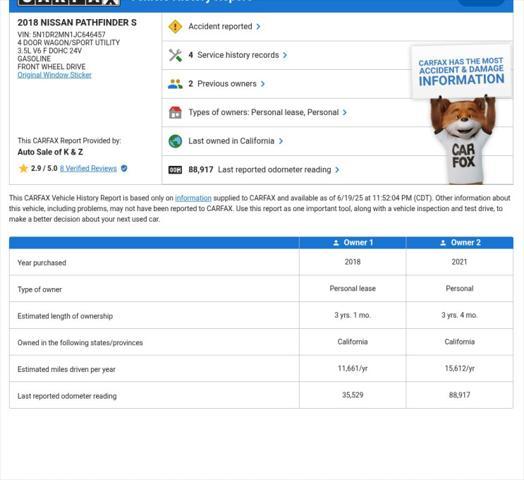Viewport: 524px width, 480px height.
Task: Expand the Previous owners chevron
Action: point(263,84)
